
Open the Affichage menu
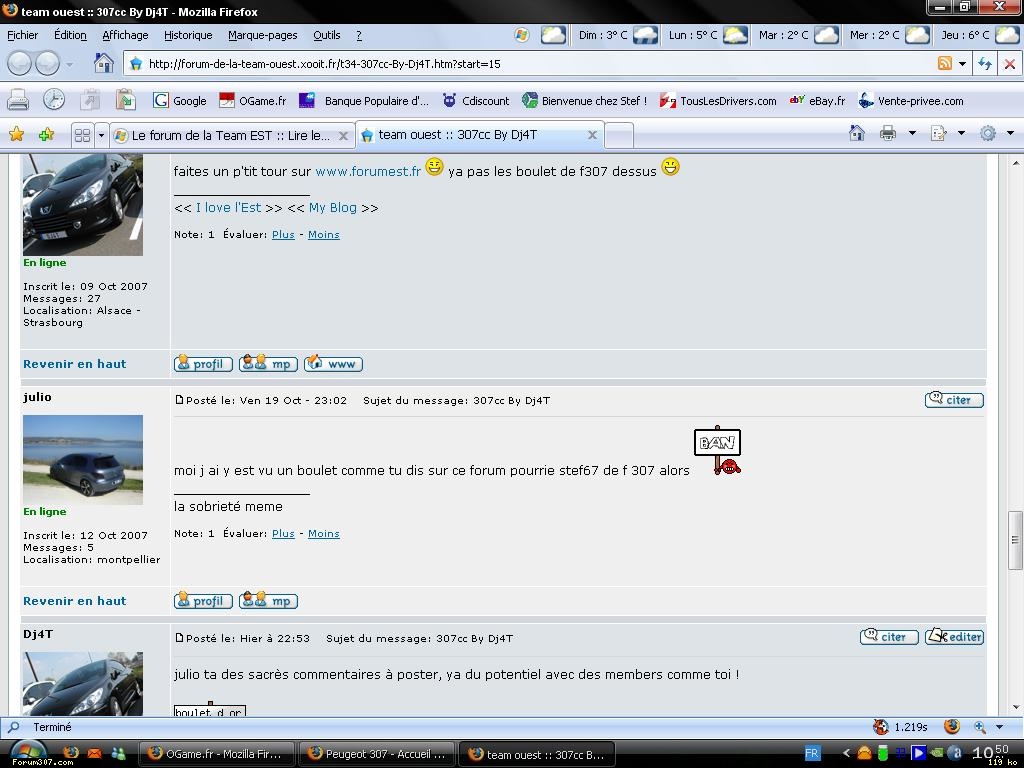click(125, 35)
